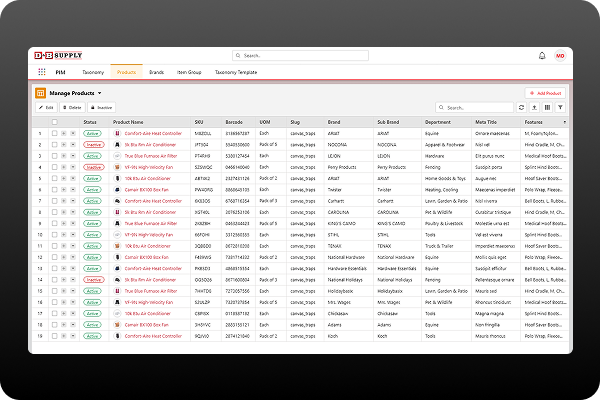600x400 pixels.
Task: Open the MD user avatar
Action: 559,56
